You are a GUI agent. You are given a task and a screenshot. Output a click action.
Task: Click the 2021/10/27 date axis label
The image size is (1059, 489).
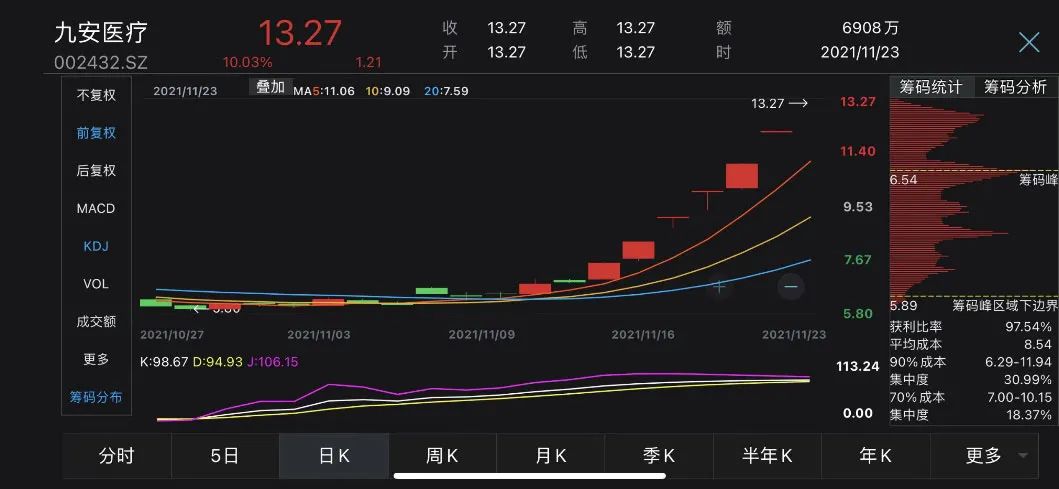click(x=172, y=335)
